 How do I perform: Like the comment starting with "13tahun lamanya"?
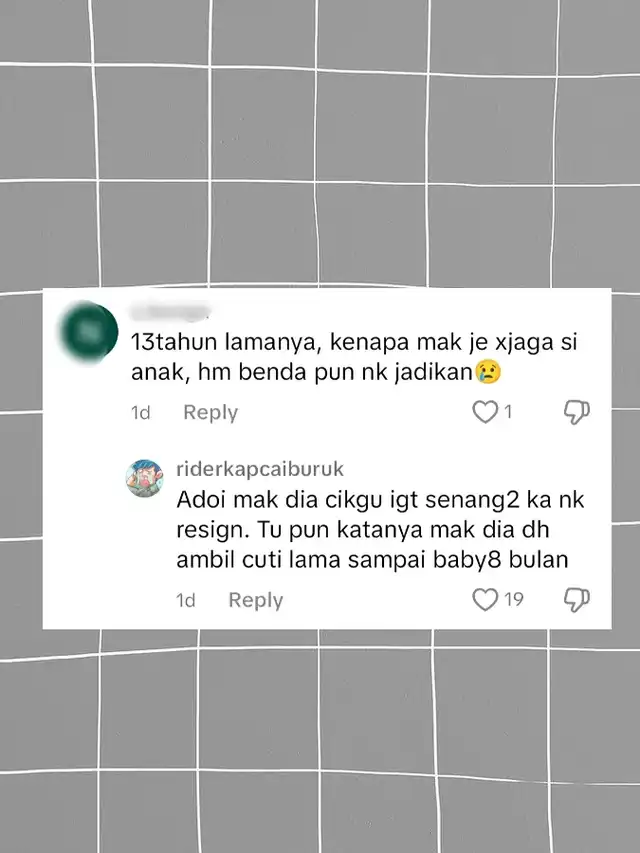(485, 412)
